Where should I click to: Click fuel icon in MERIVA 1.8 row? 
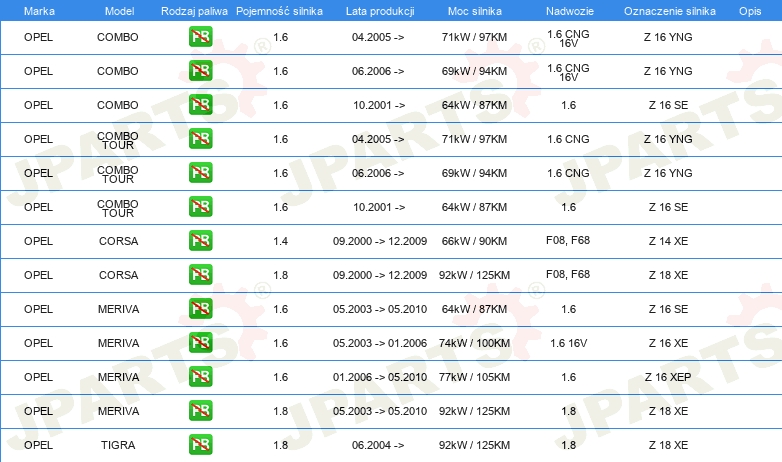(x=200, y=411)
